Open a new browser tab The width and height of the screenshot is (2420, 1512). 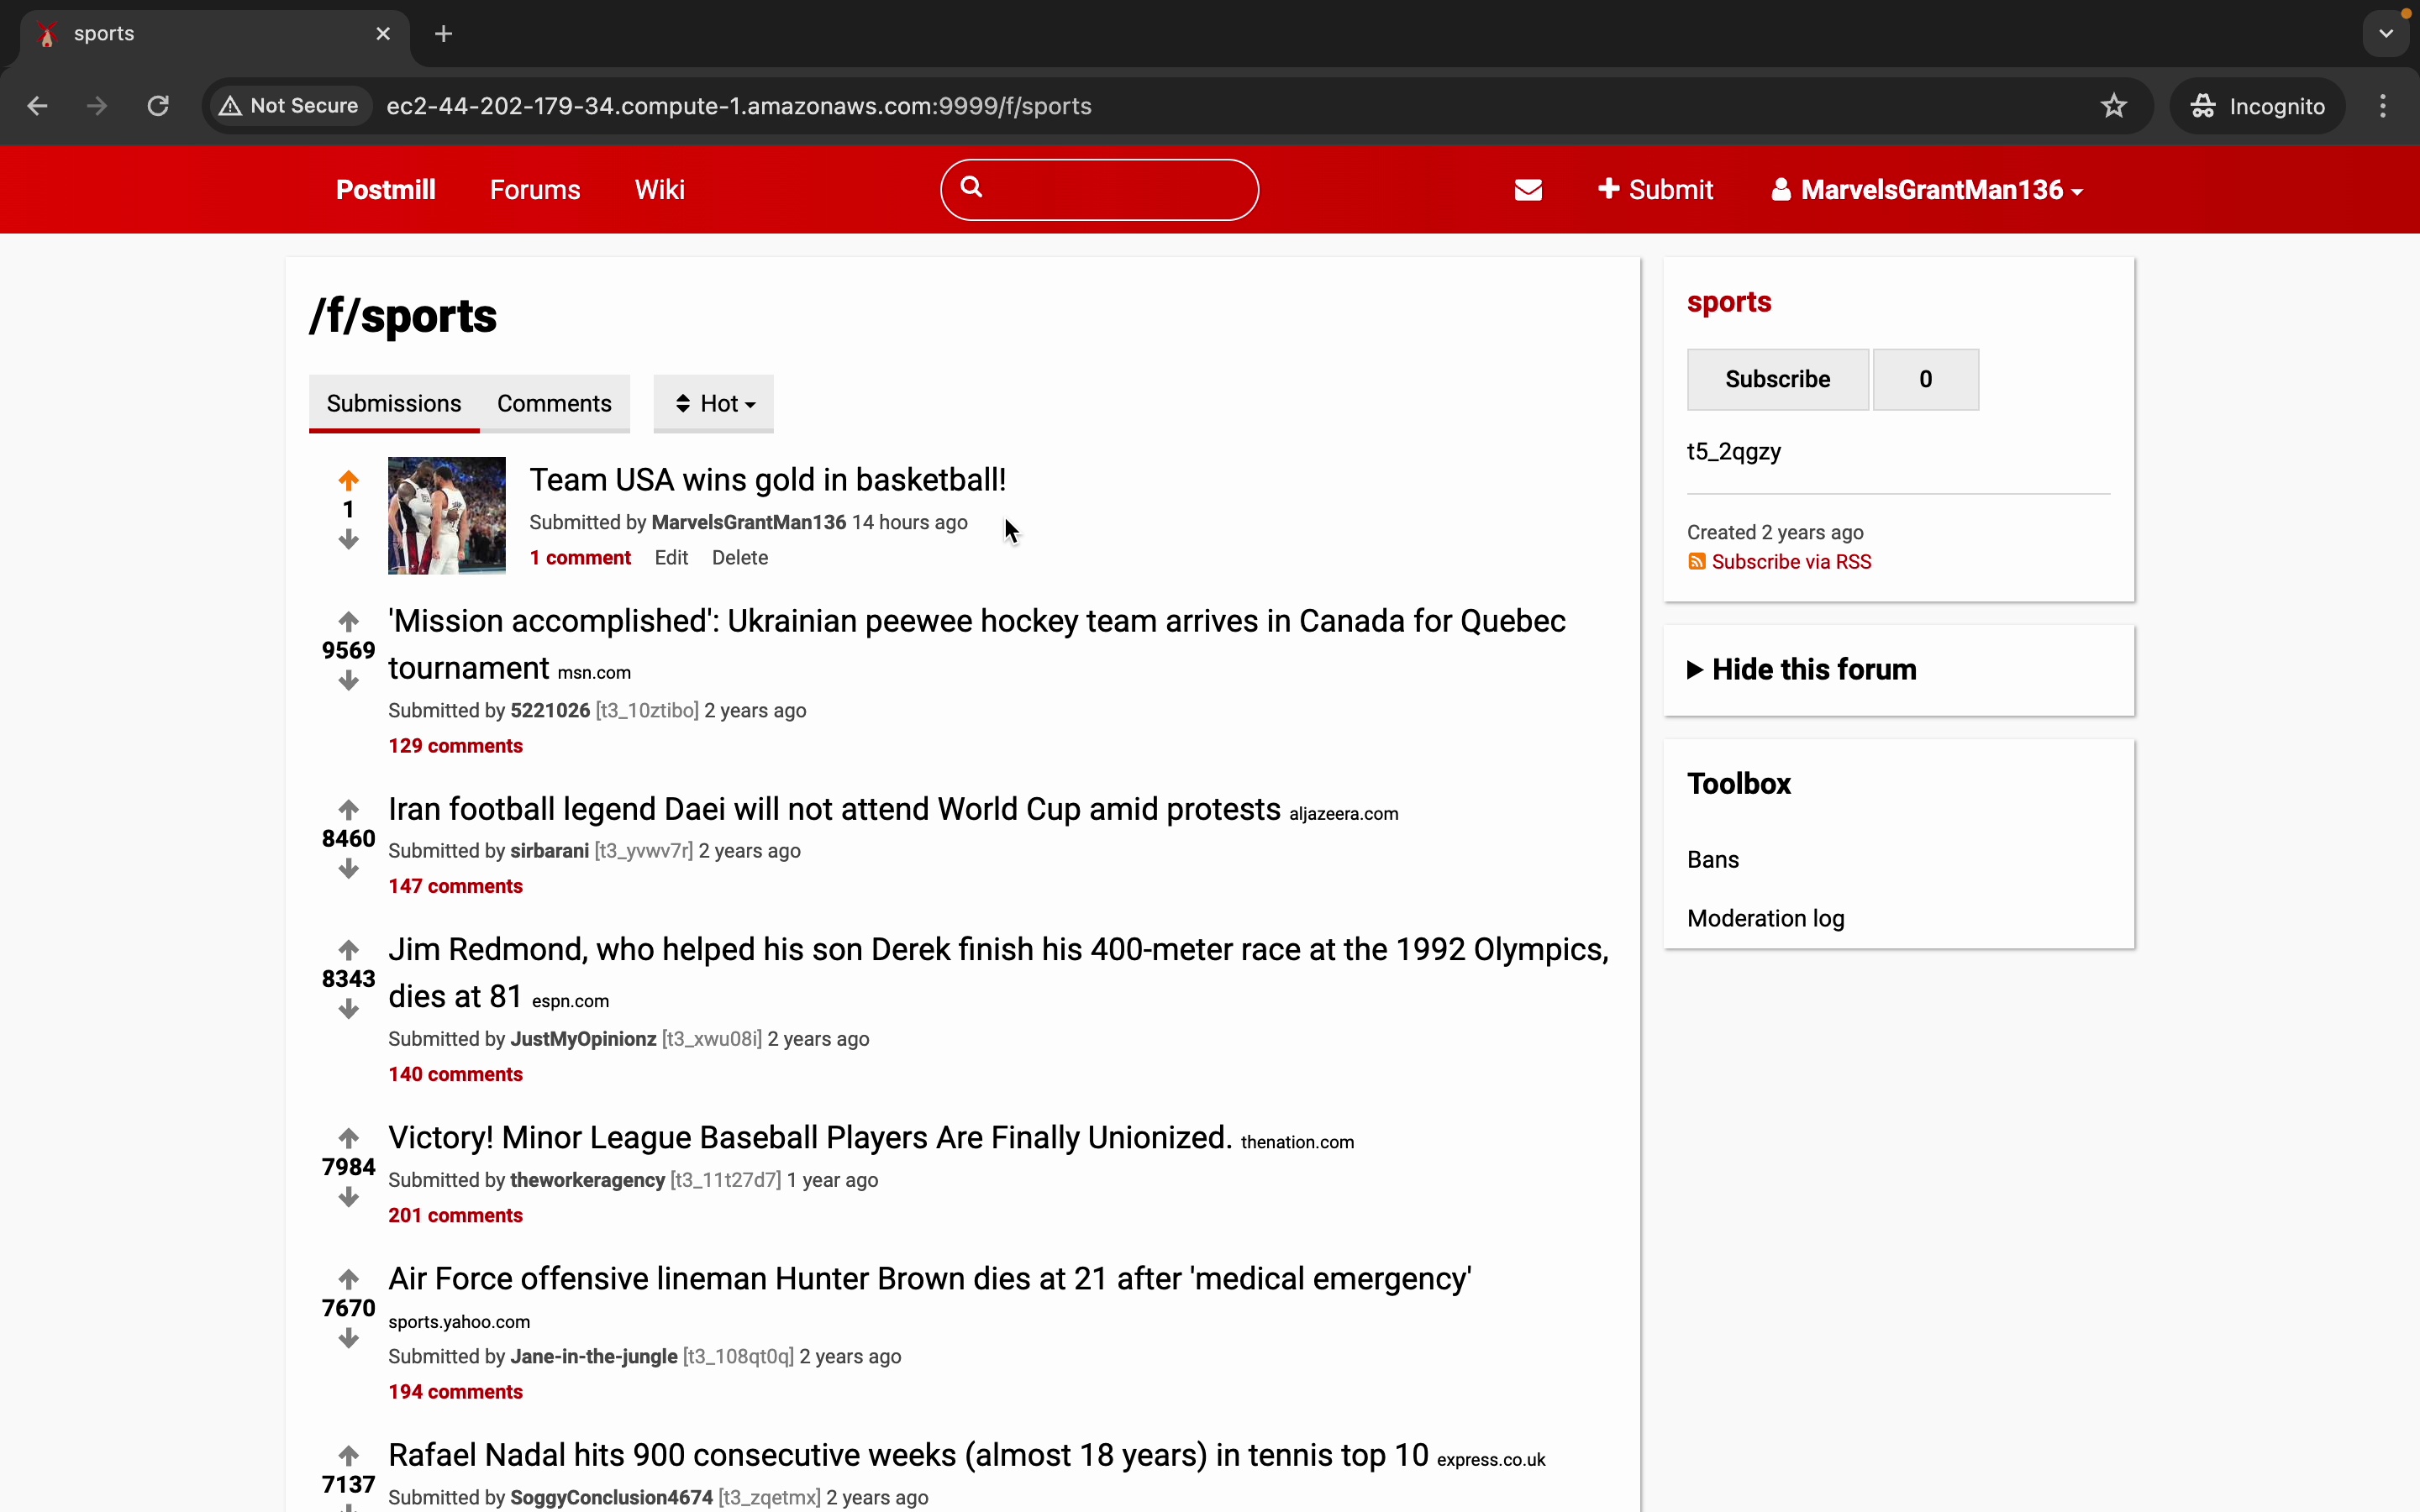(444, 34)
